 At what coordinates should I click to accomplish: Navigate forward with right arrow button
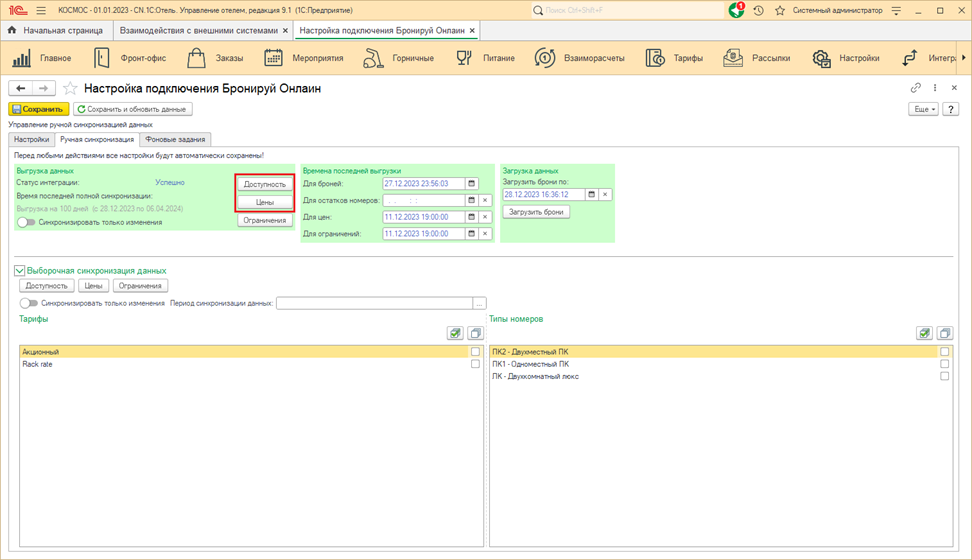tap(43, 89)
